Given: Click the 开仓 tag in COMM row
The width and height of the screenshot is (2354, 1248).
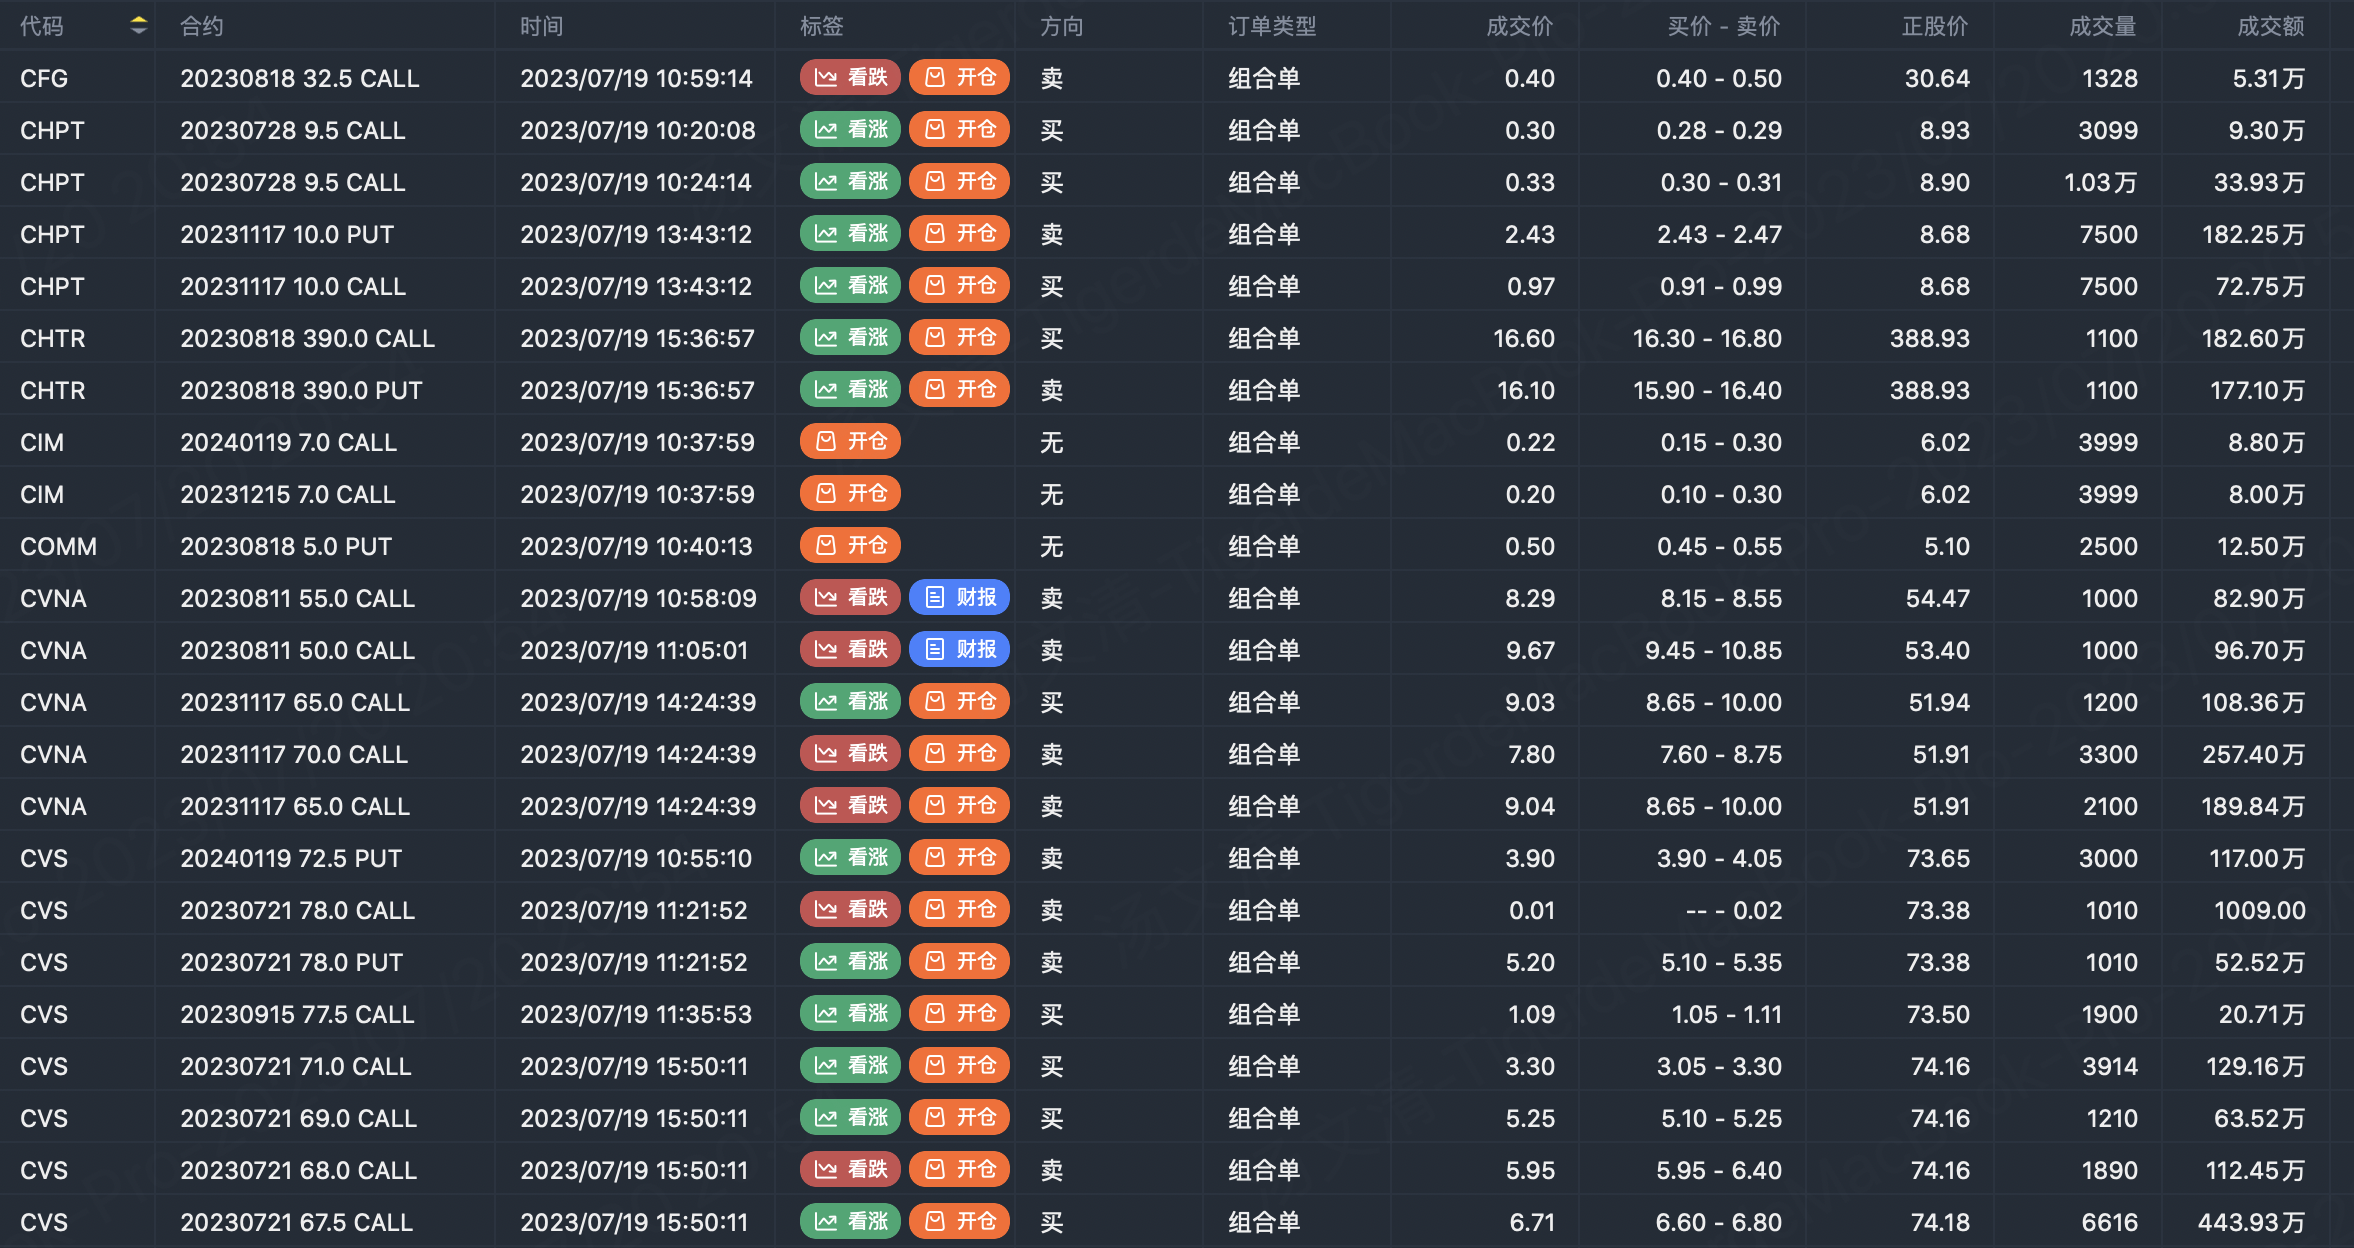Looking at the screenshot, I should pyautogui.click(x=850, y=546).
